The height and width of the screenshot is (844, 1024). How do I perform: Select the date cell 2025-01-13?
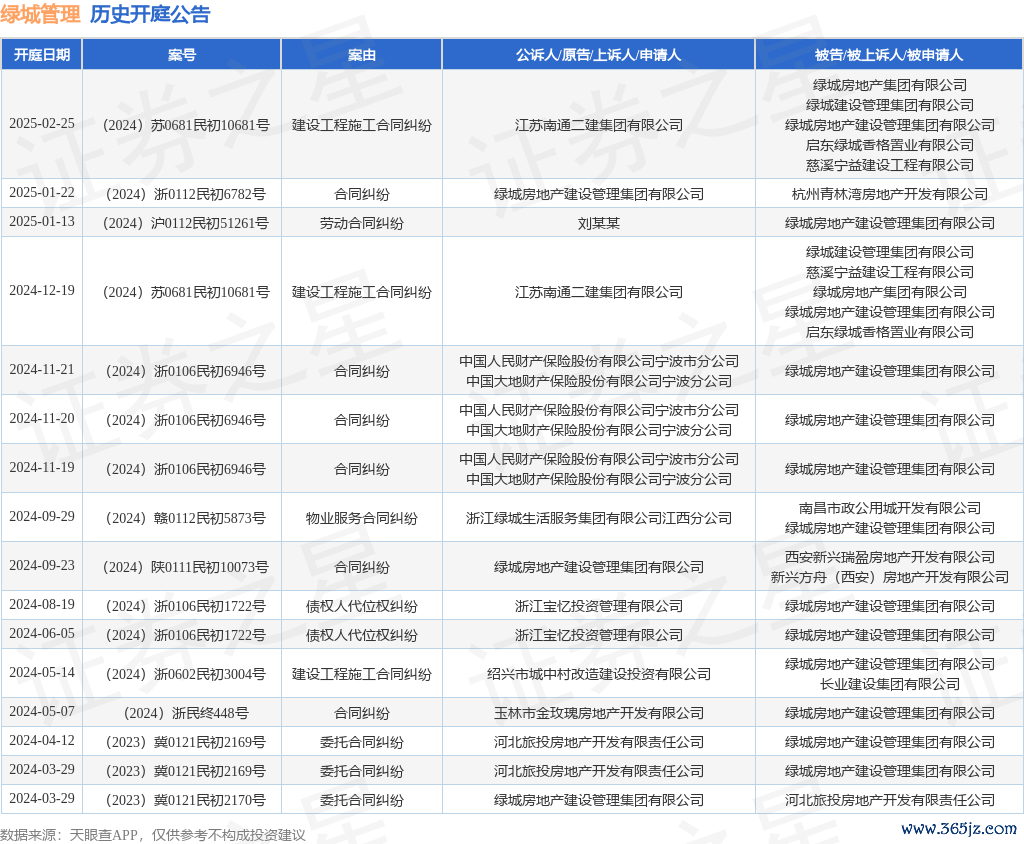(42, 221)
